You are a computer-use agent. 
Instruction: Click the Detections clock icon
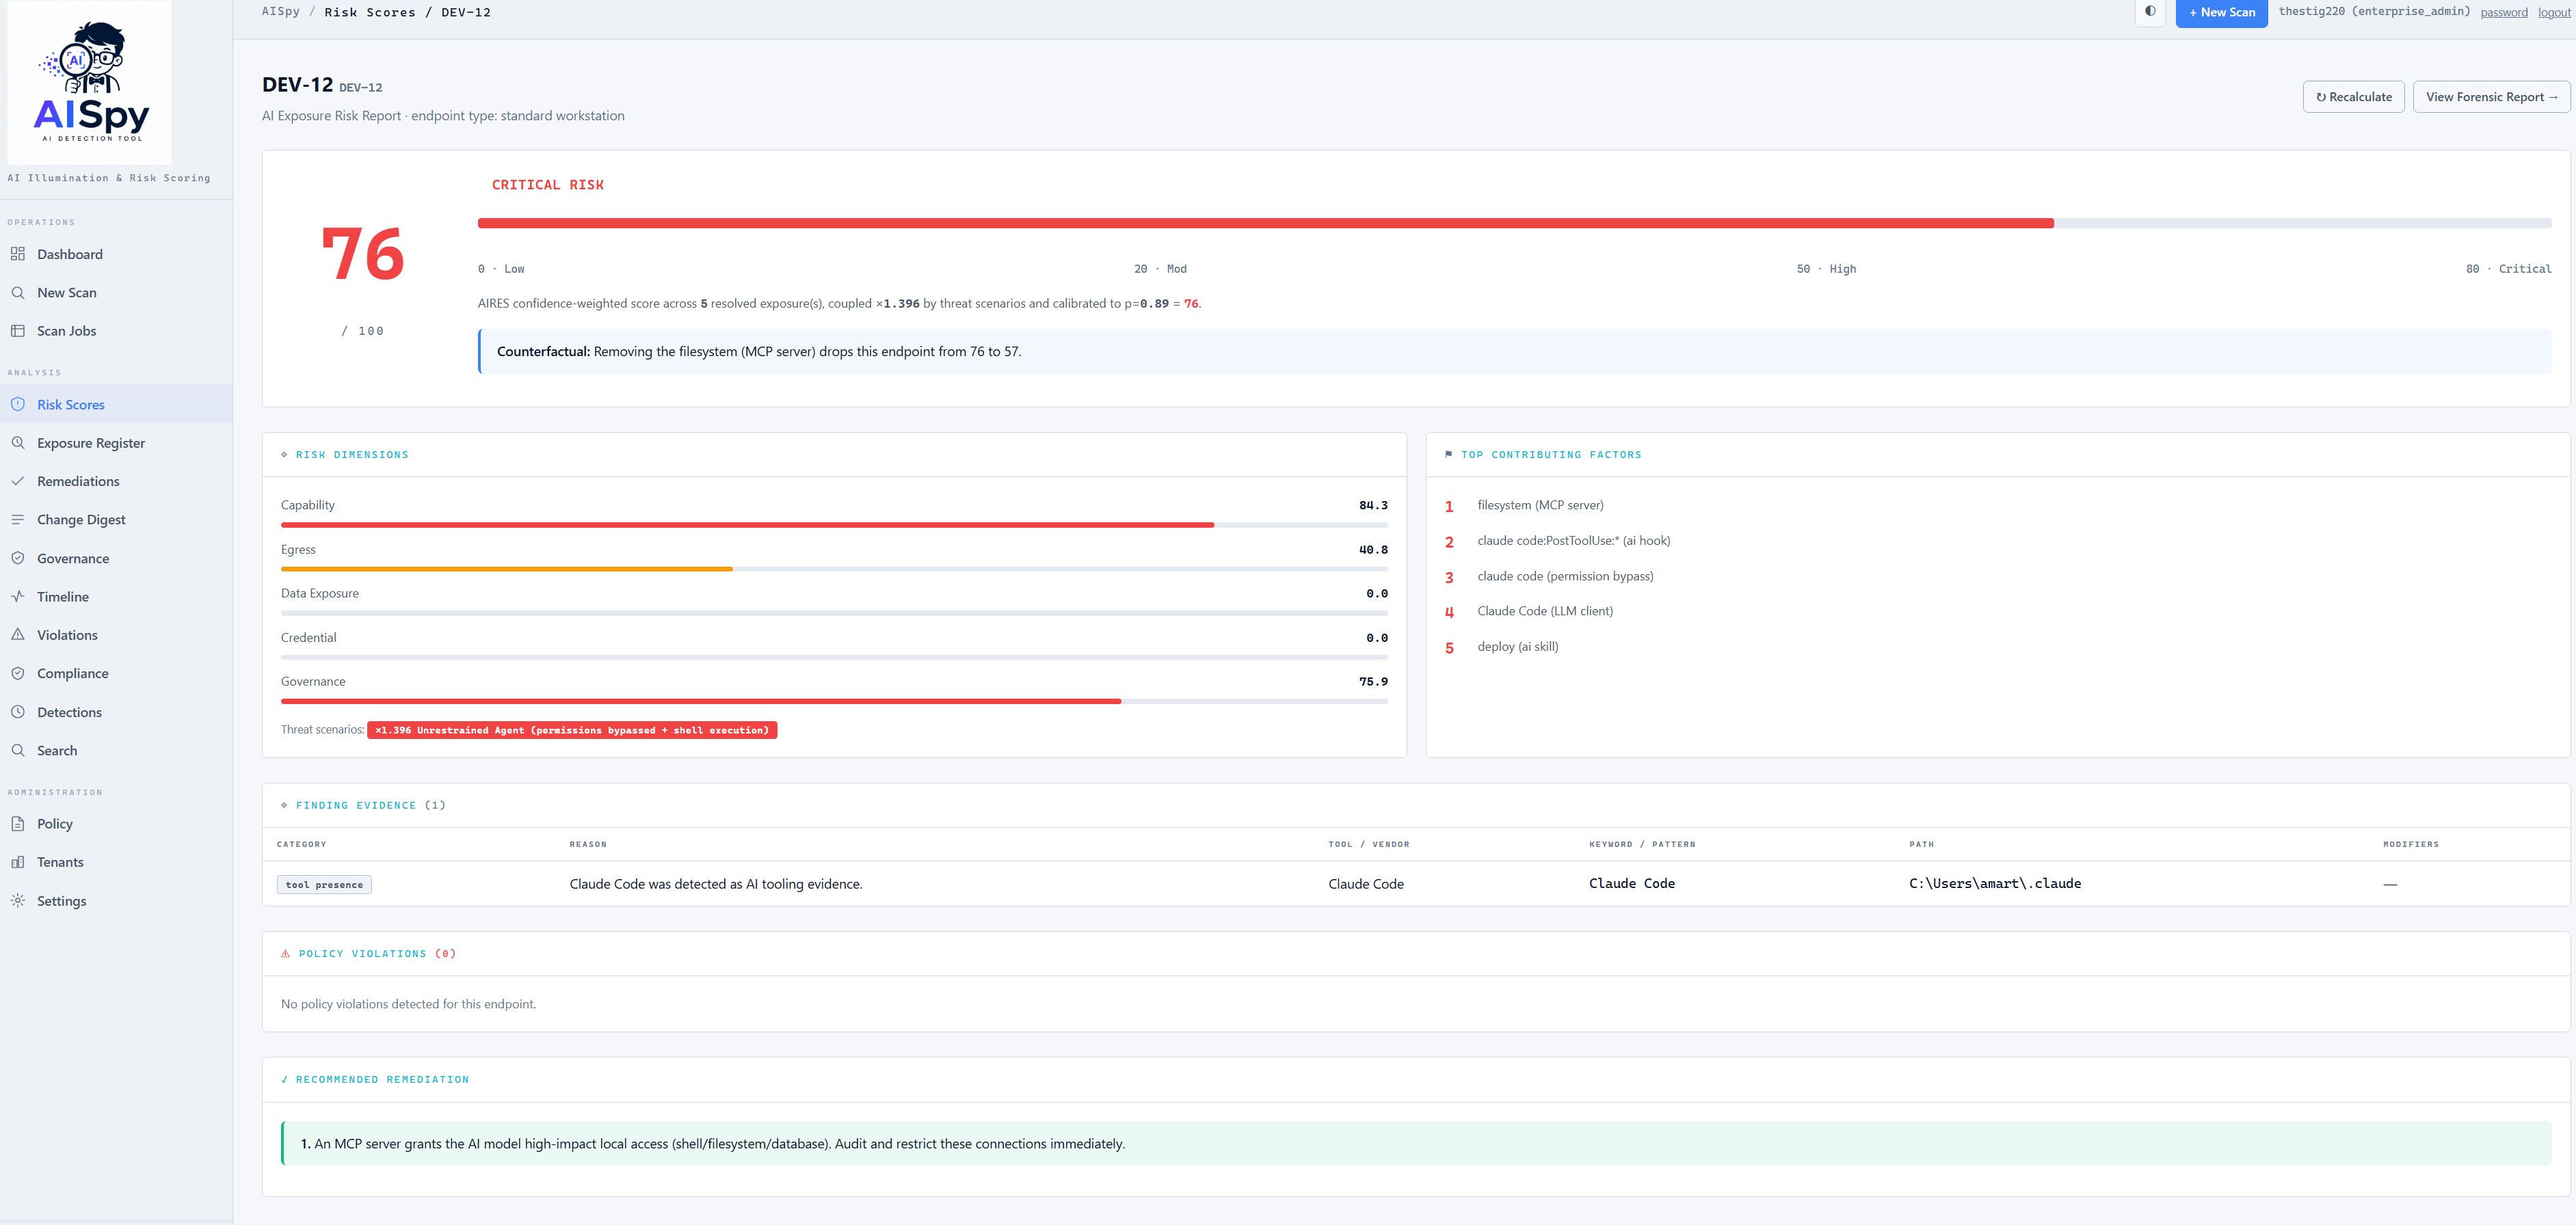pyautogui.click(x=17, y=712)
